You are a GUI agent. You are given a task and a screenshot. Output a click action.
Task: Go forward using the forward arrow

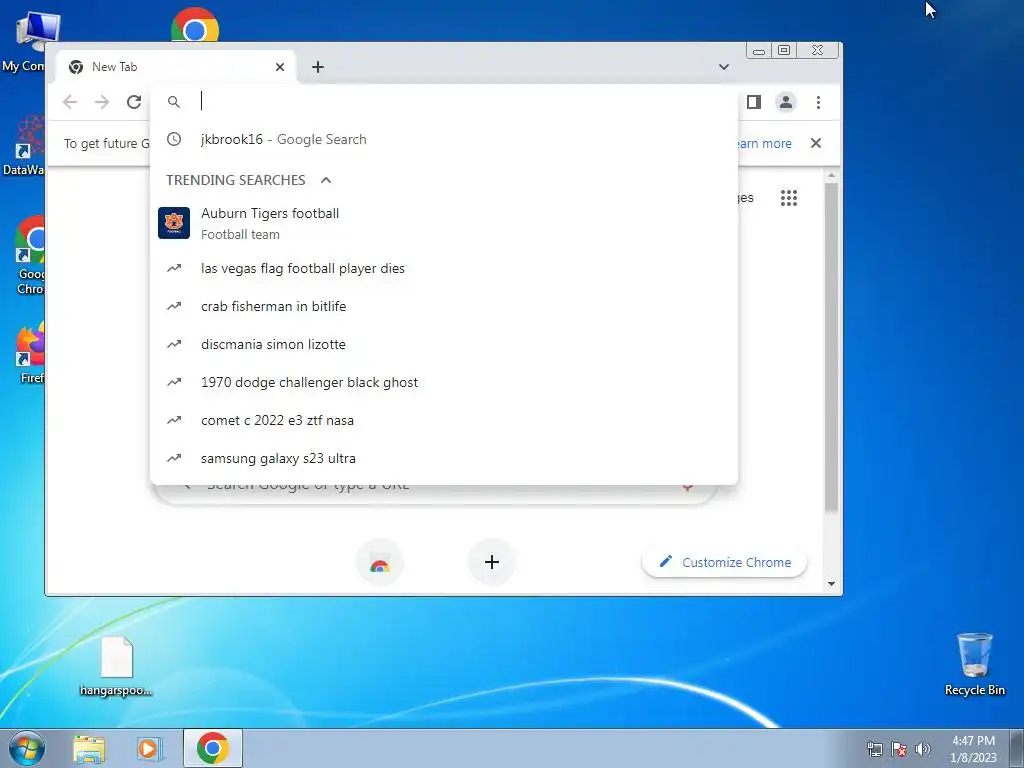[102, 102]
